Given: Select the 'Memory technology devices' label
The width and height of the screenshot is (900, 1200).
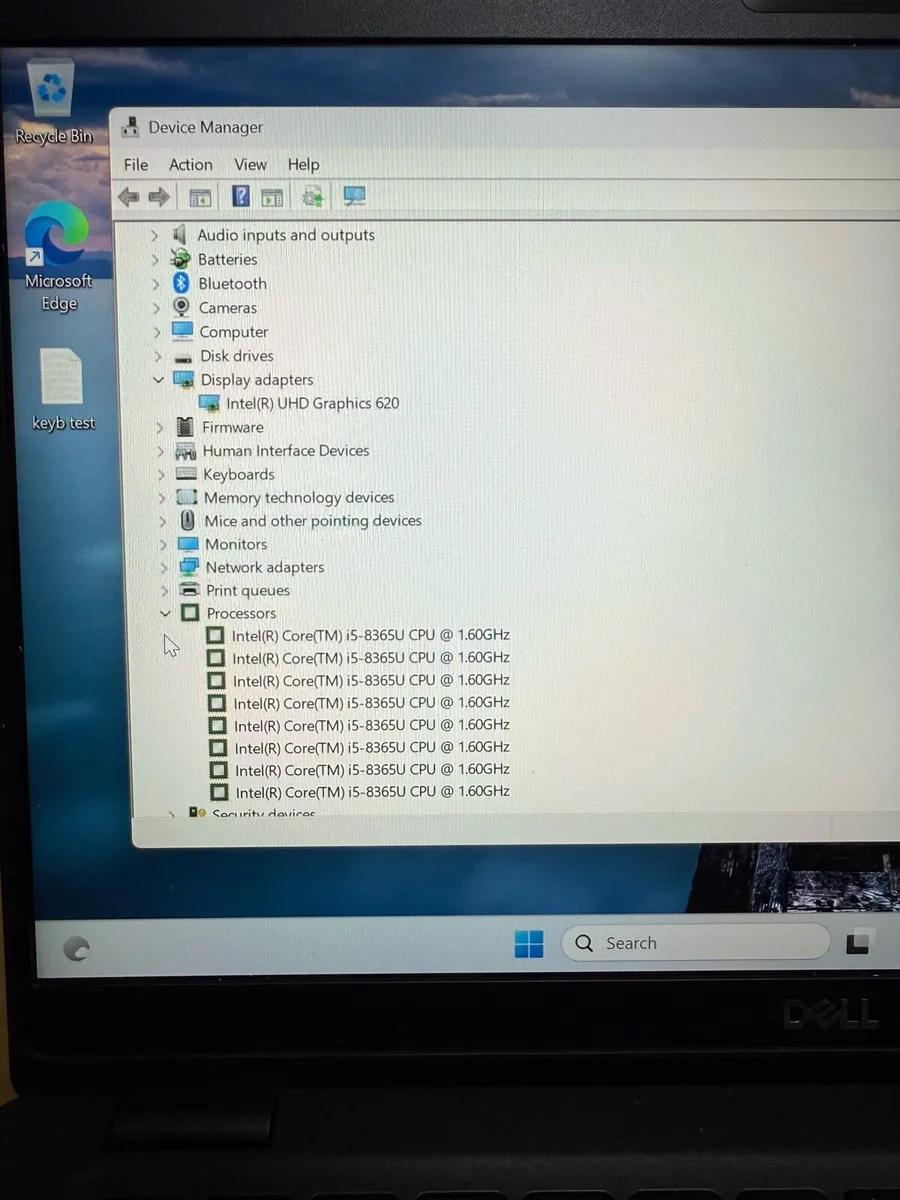Looking at the screenshot, I should pos(299,497).
